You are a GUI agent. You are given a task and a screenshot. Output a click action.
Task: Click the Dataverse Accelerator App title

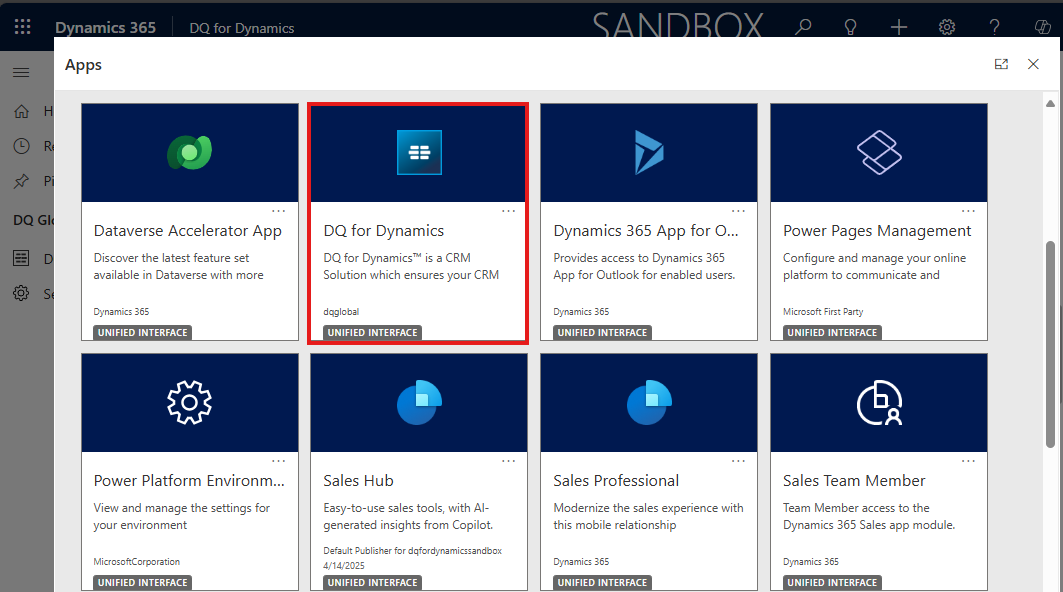[188, 231]
